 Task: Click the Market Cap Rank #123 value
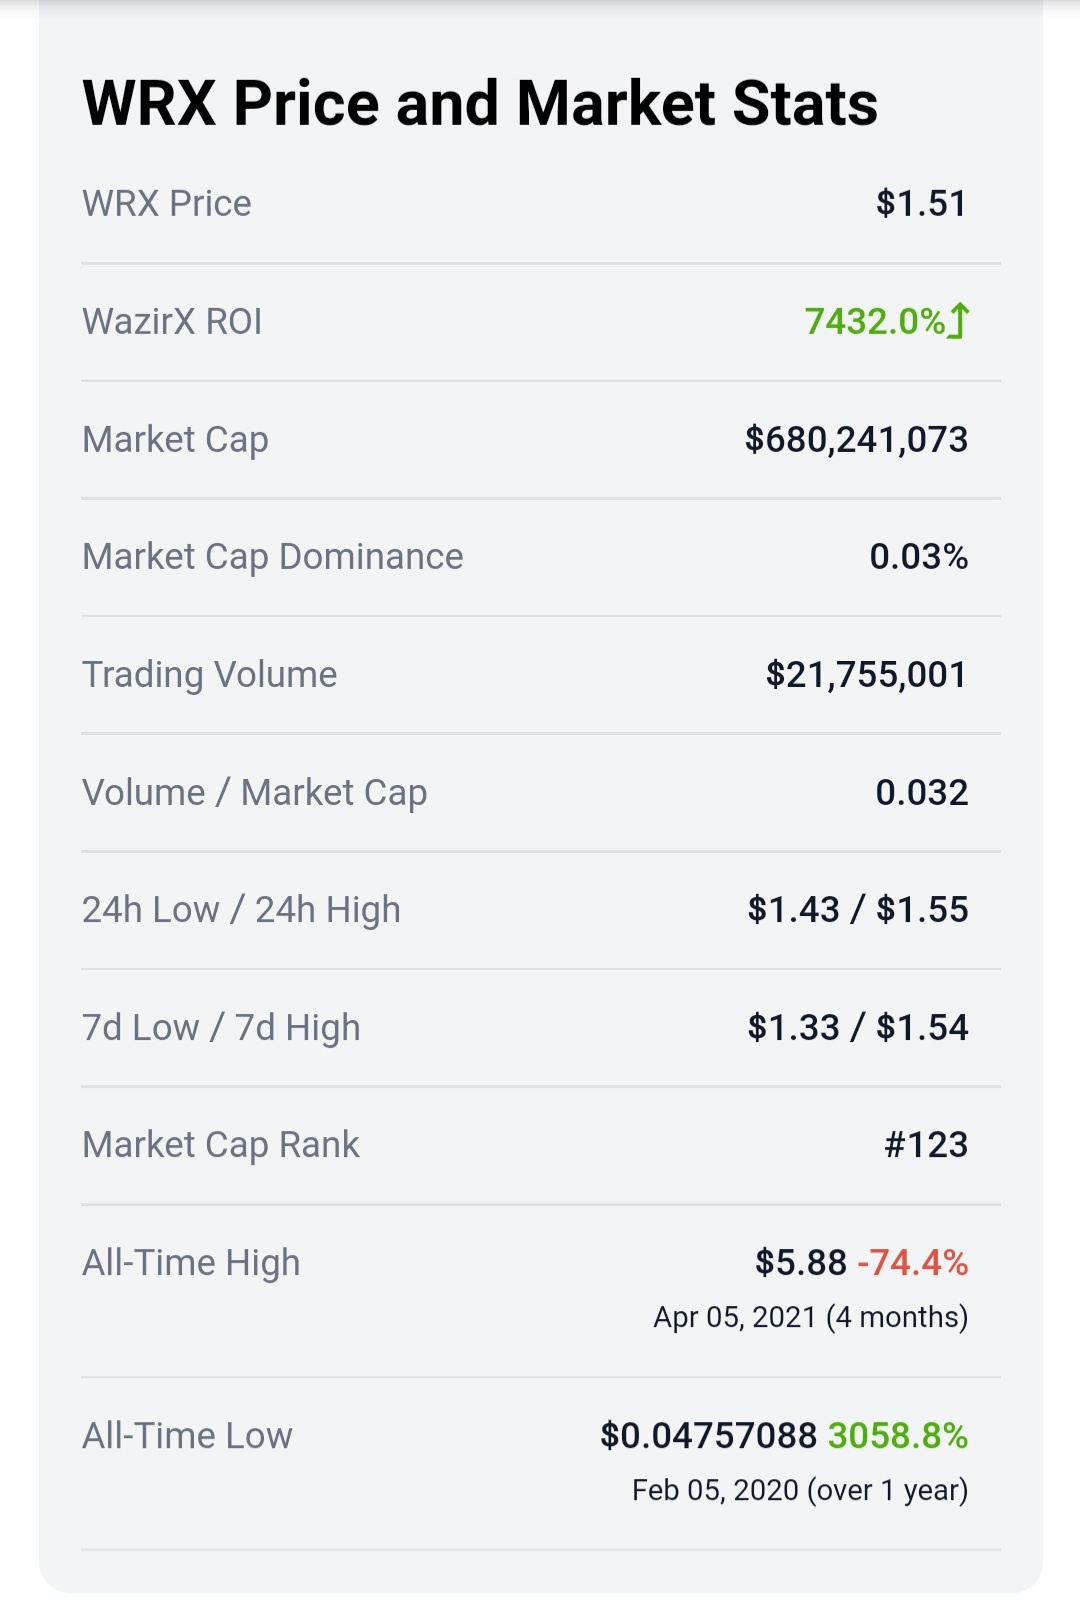click(x=926, y=1145)
